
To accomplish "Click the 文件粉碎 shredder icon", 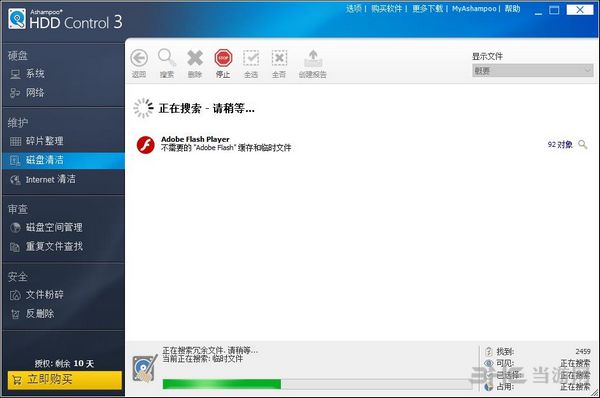I will [15, 295].
